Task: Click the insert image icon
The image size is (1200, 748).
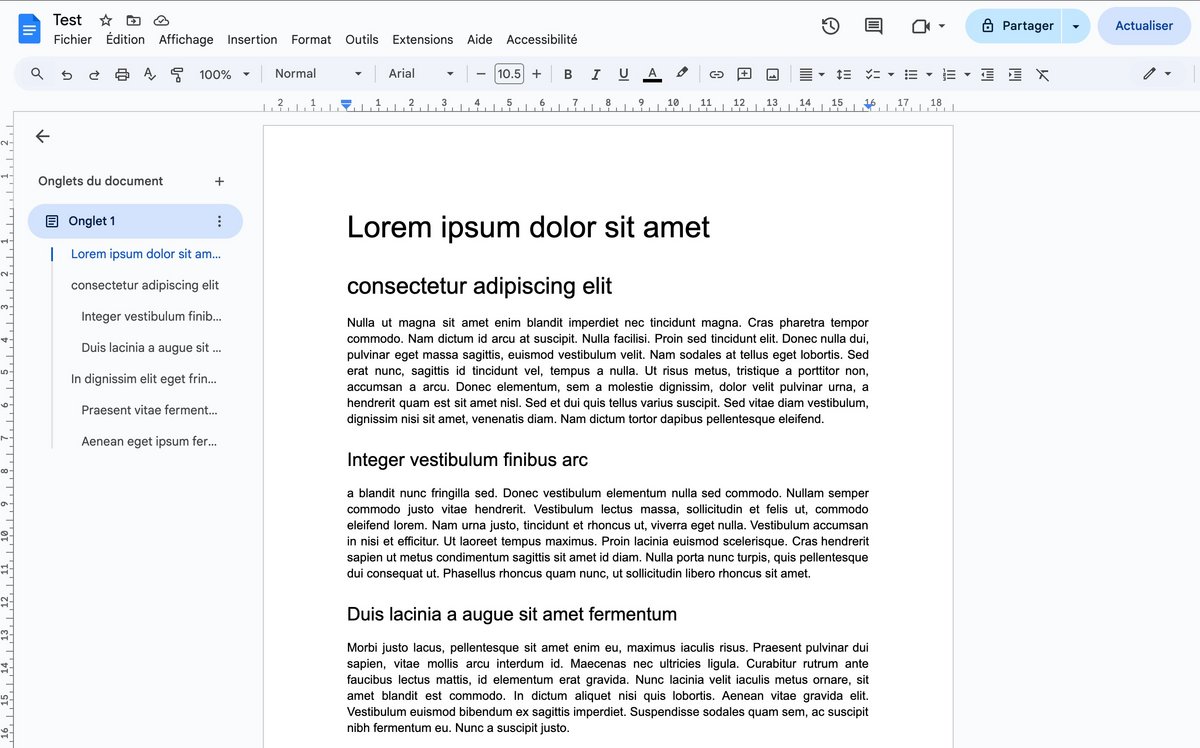Action: point(772,74)
